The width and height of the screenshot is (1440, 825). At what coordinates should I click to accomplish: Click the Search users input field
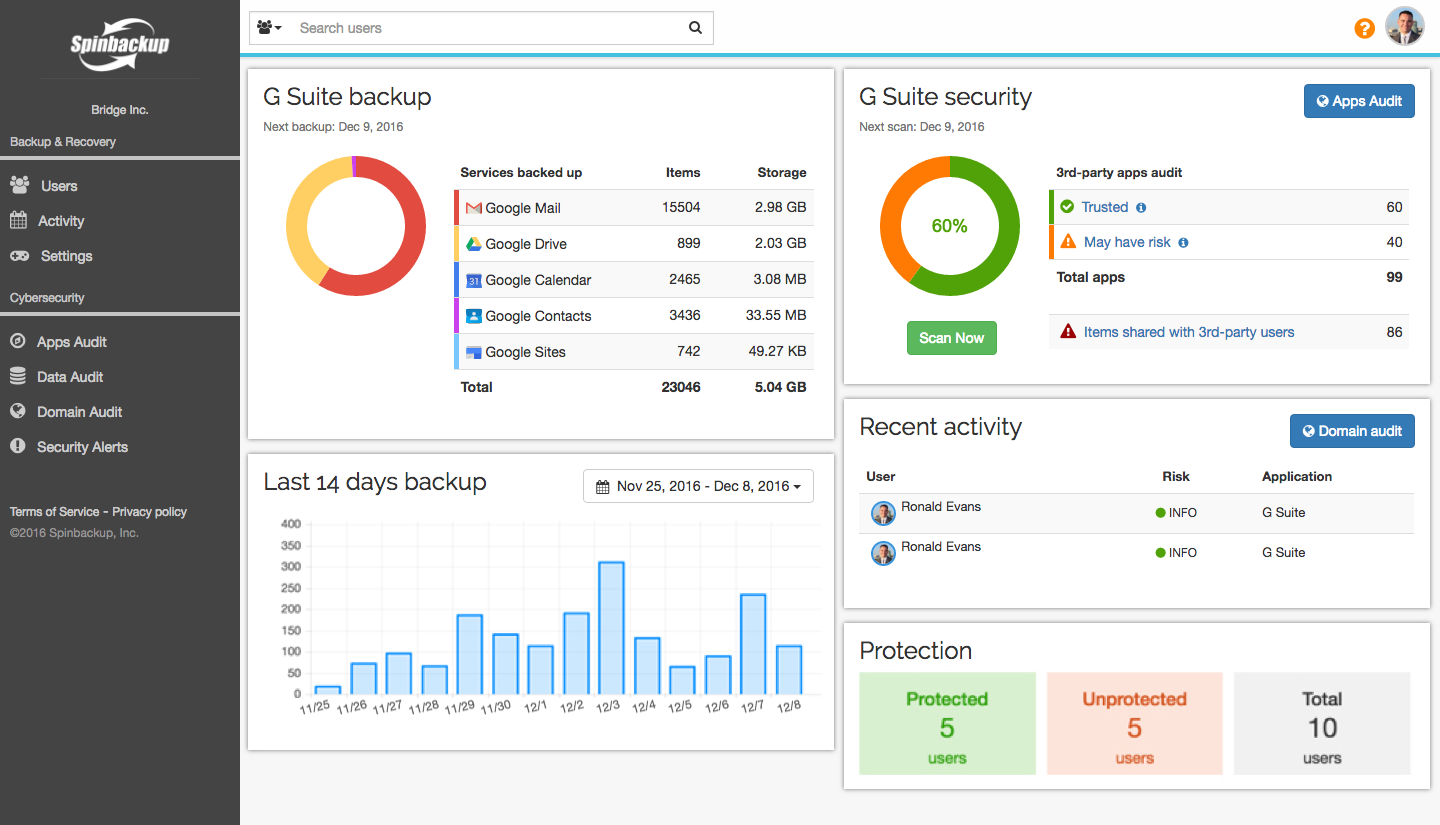pyautogui.click(x=488, y=28)
